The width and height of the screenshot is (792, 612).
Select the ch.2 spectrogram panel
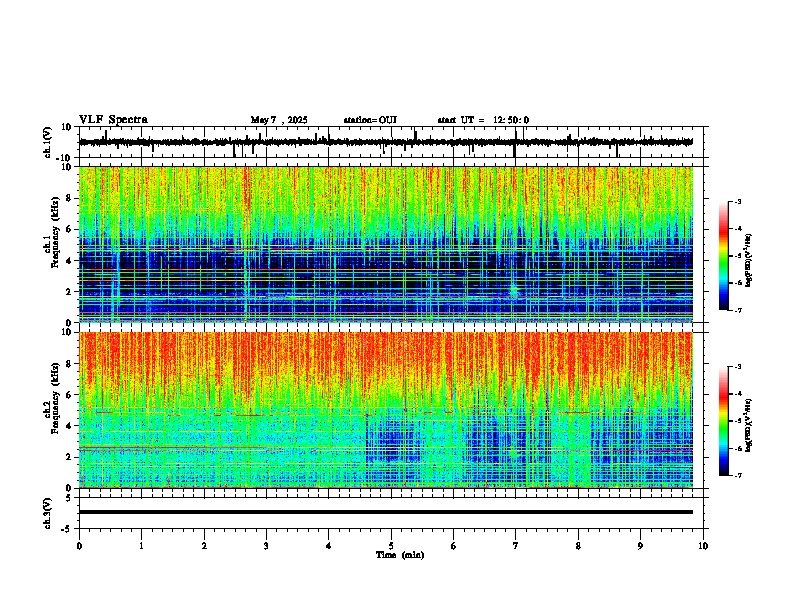[x=386, y=410]
